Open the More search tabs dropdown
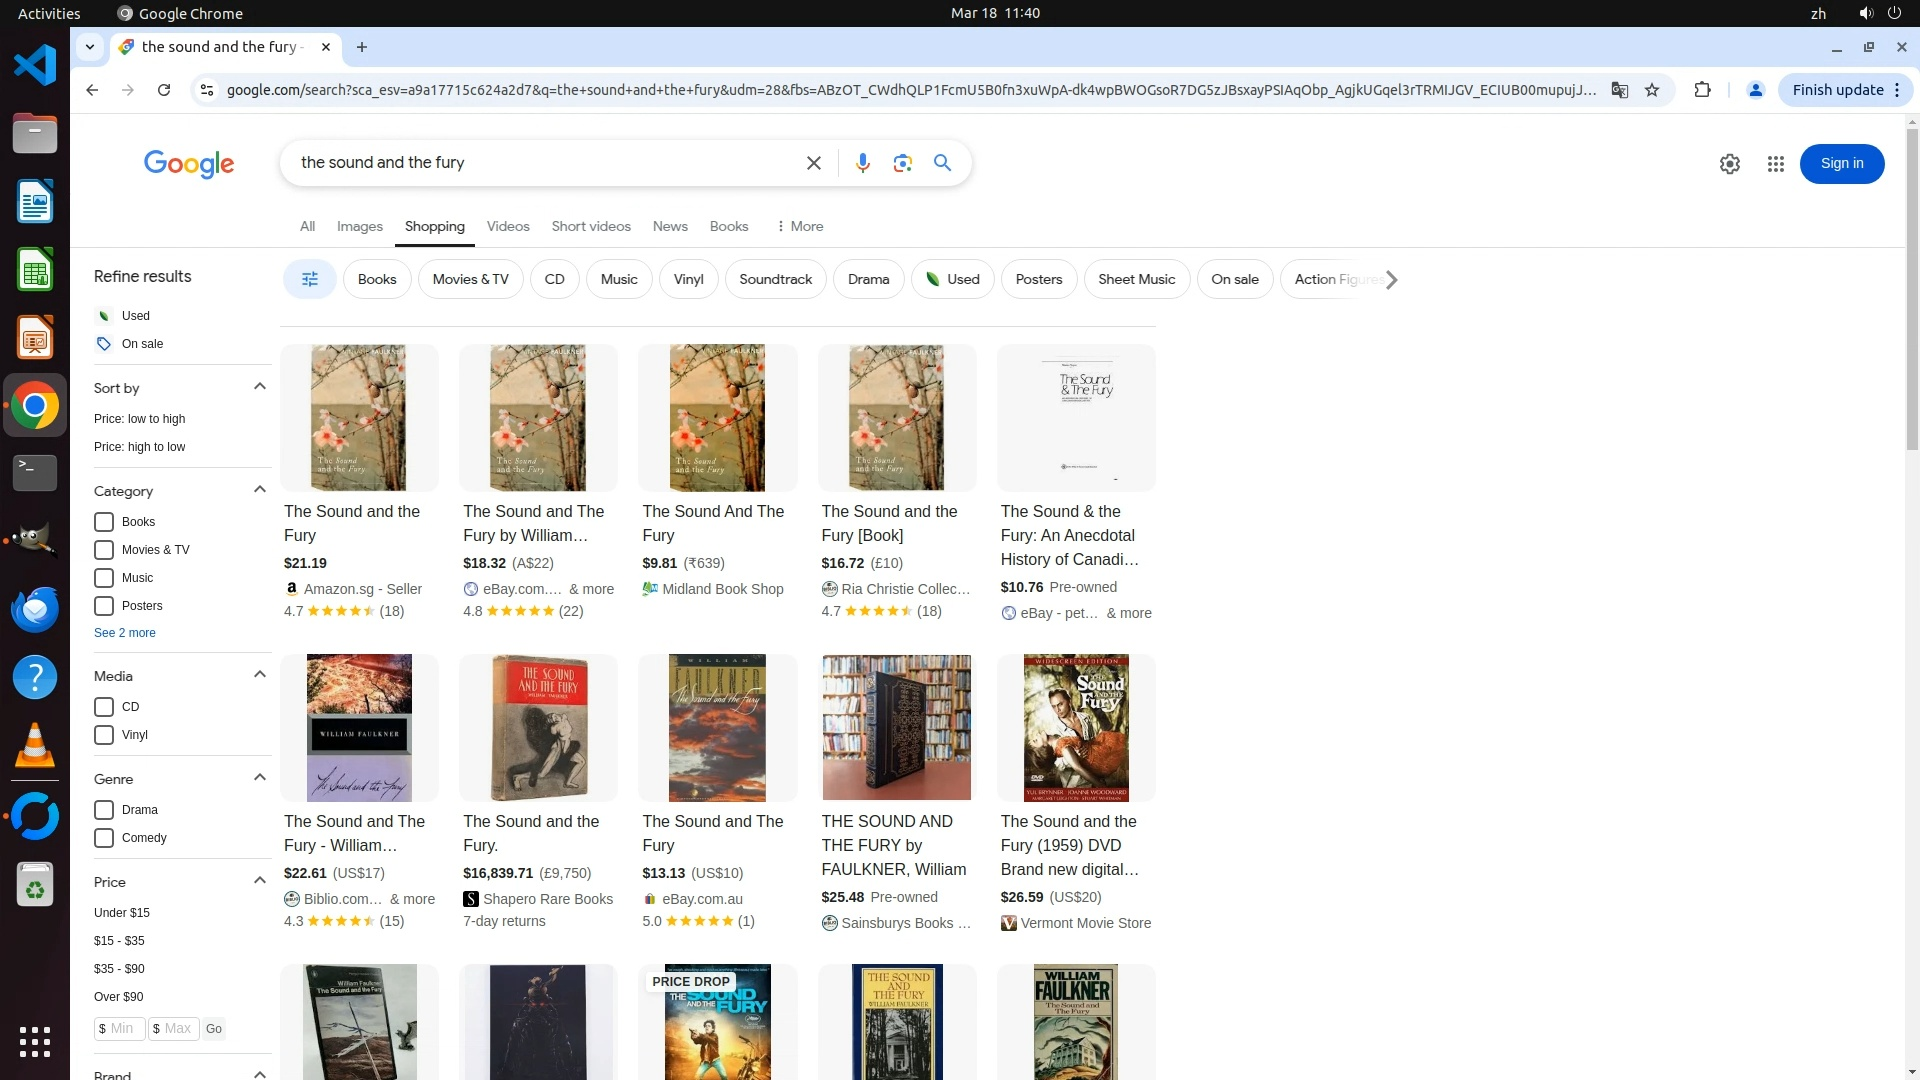Image resolution: width=1920 pixels, height=1080 pixels. pyautogui.click(x=799, y=226)
